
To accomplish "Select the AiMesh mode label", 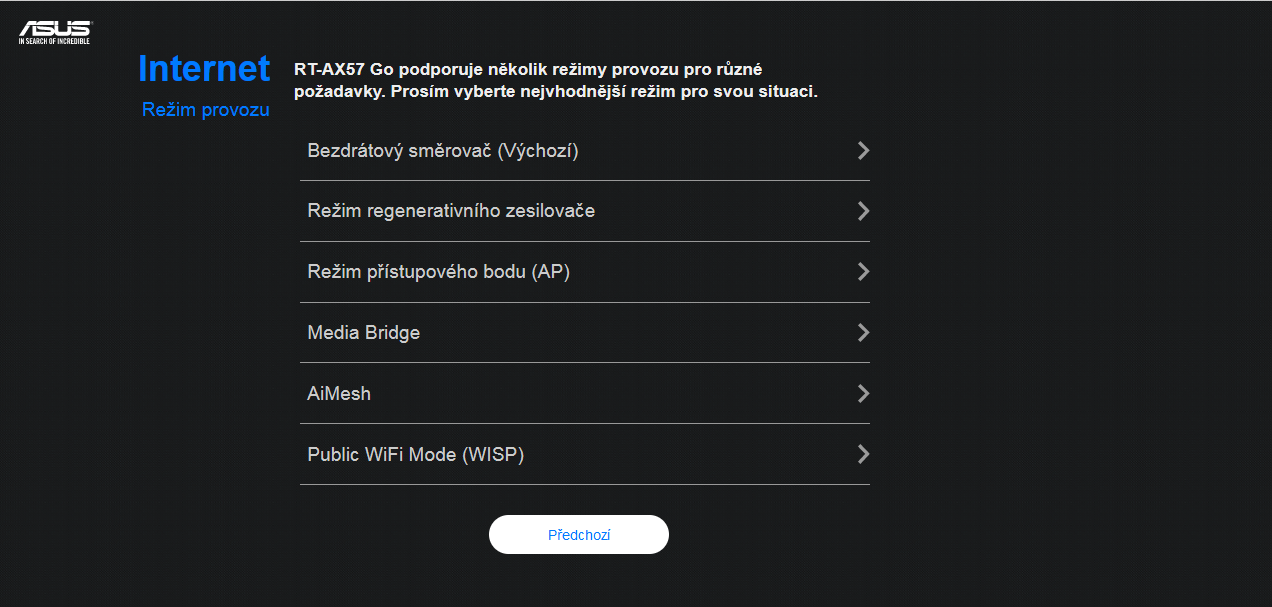I will (x=339, y=394).
